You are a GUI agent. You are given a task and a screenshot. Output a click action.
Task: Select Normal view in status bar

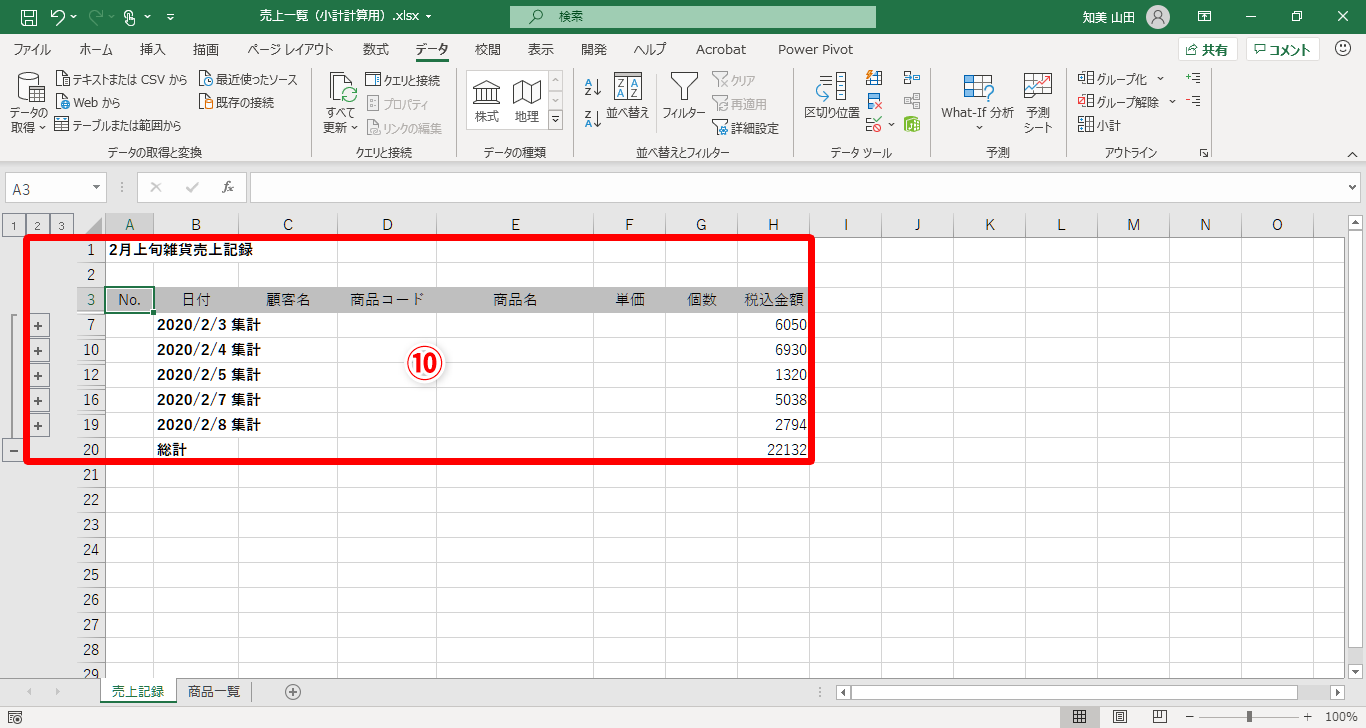point(1080,717)
